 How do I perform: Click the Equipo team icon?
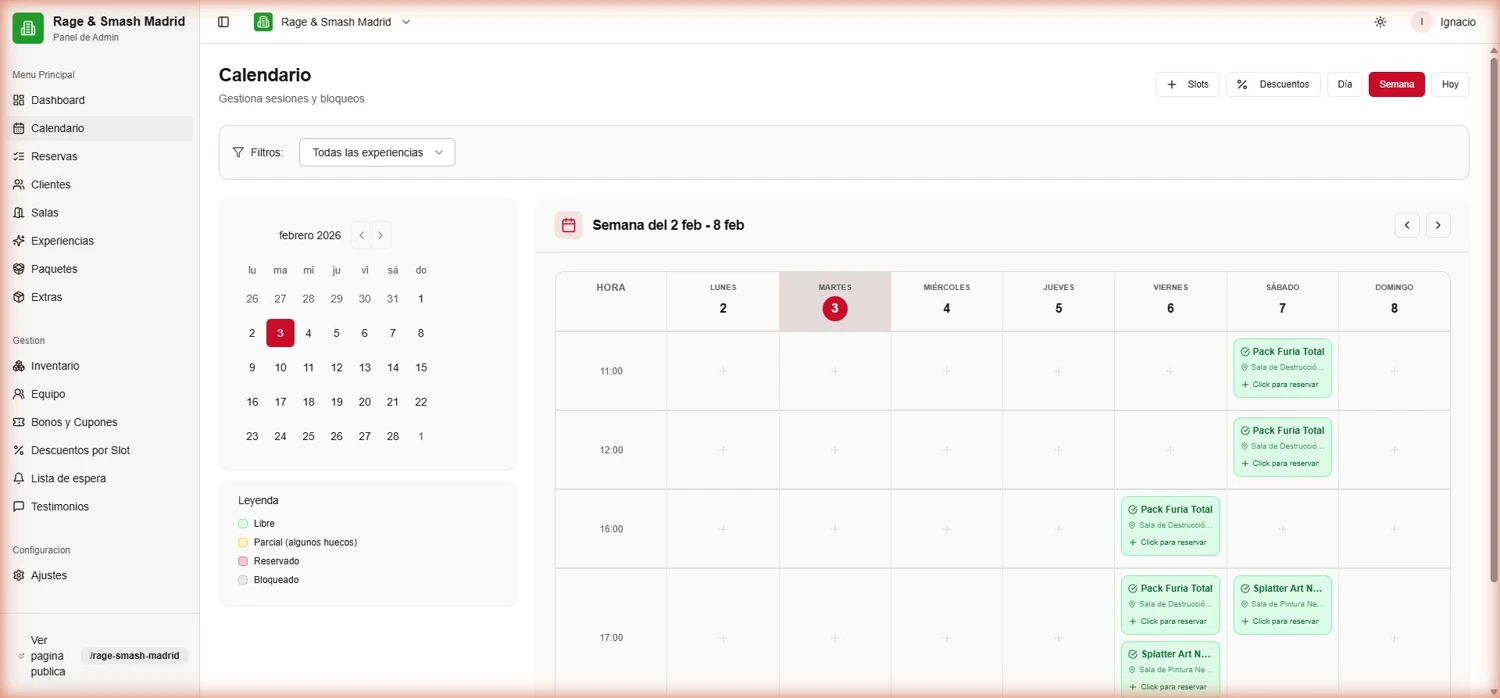[19, 394]
